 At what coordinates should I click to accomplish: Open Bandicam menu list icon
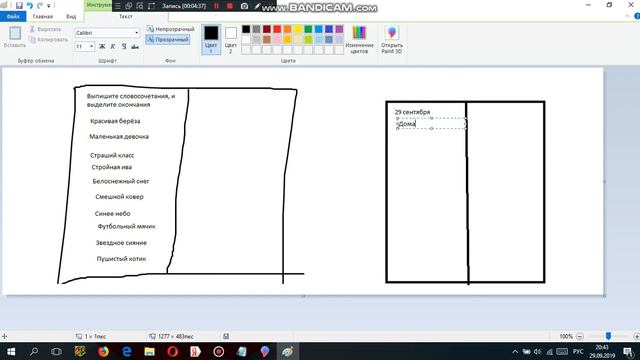pos(118,6)
